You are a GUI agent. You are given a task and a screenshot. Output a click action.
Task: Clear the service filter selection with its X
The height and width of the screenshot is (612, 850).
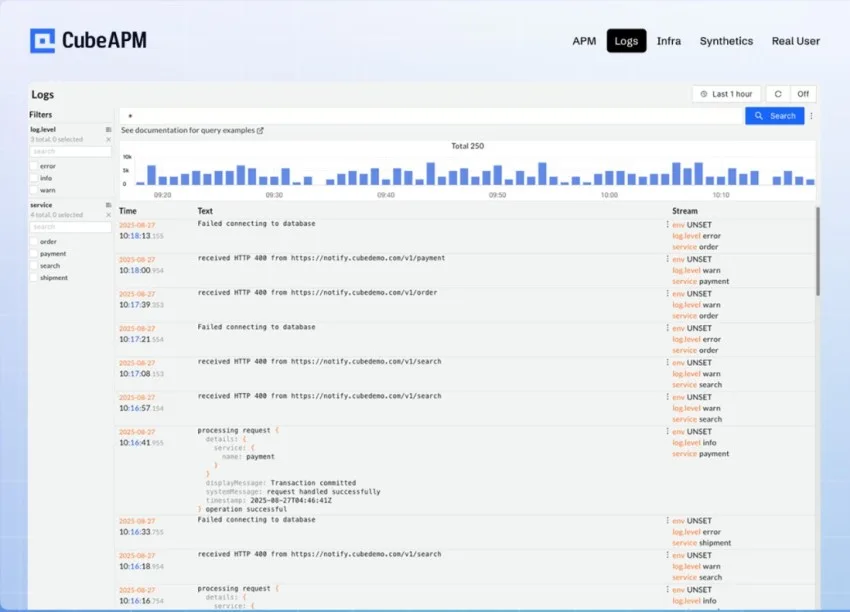click(108, 214)
